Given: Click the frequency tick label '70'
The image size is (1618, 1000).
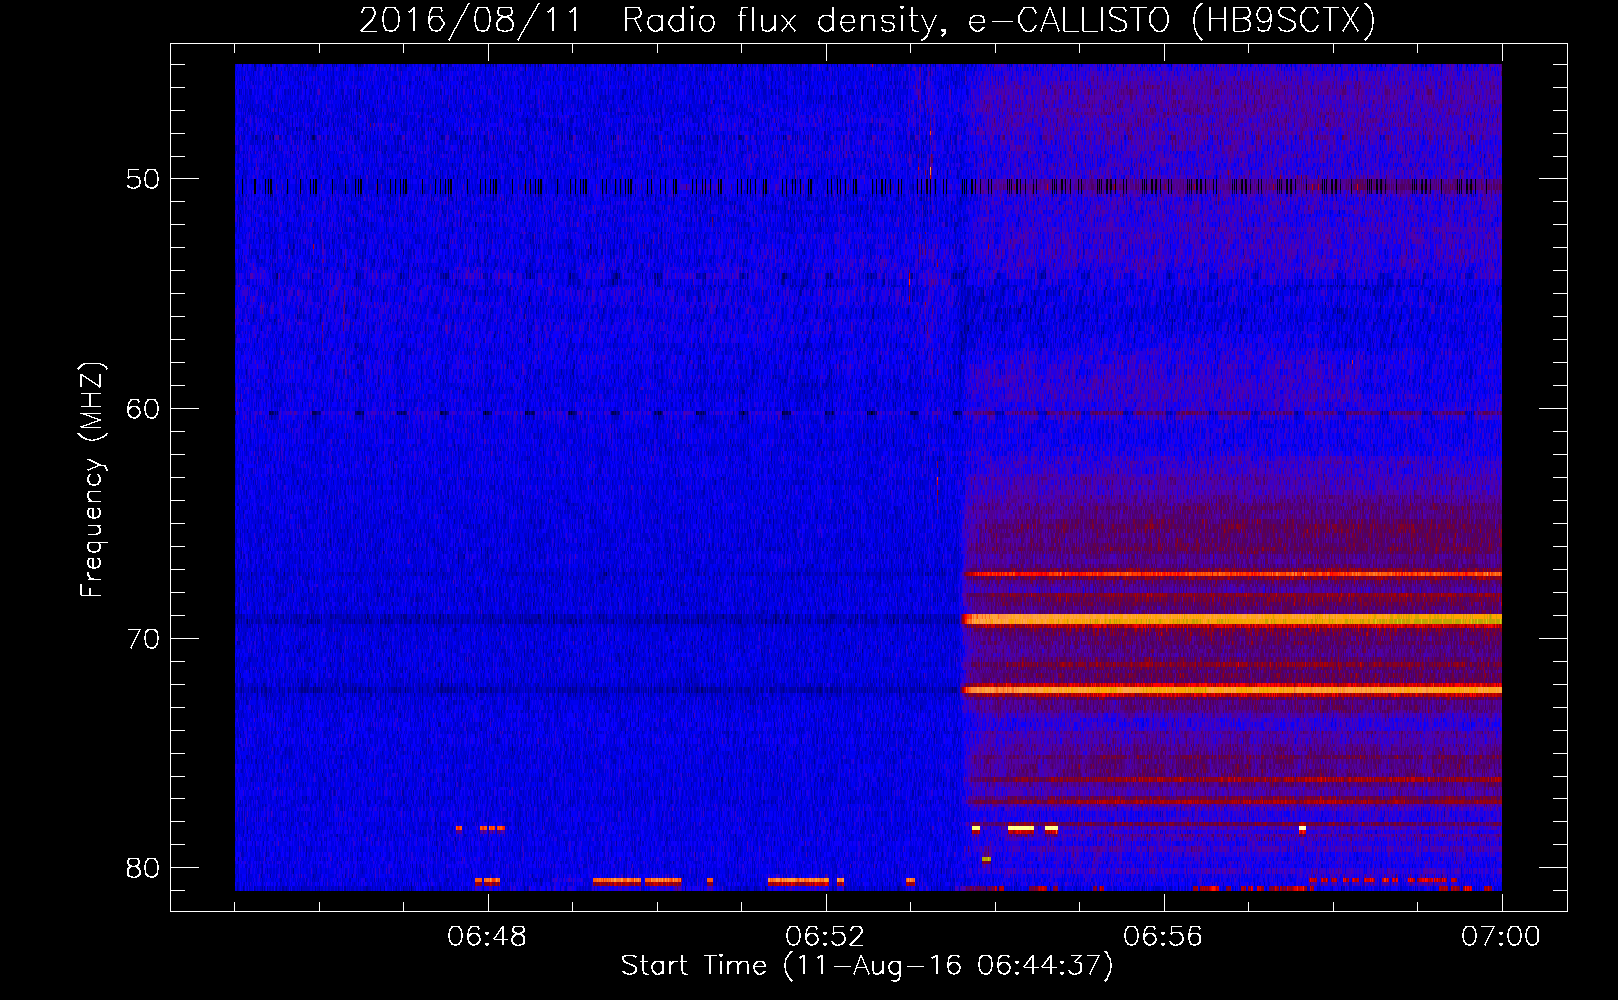Looking at the screenshot, I should tap(143, 639).
